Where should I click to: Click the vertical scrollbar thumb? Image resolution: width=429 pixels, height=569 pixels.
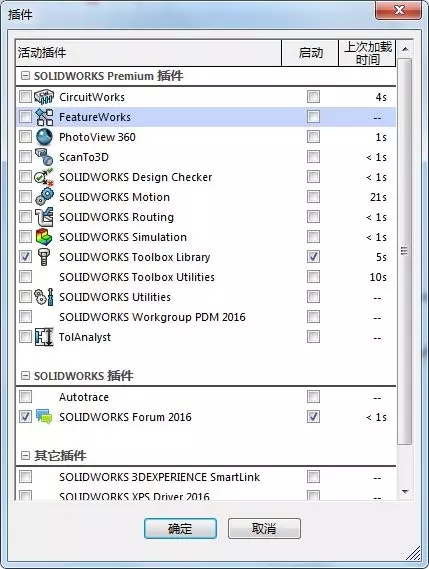(x=405, y=251)
